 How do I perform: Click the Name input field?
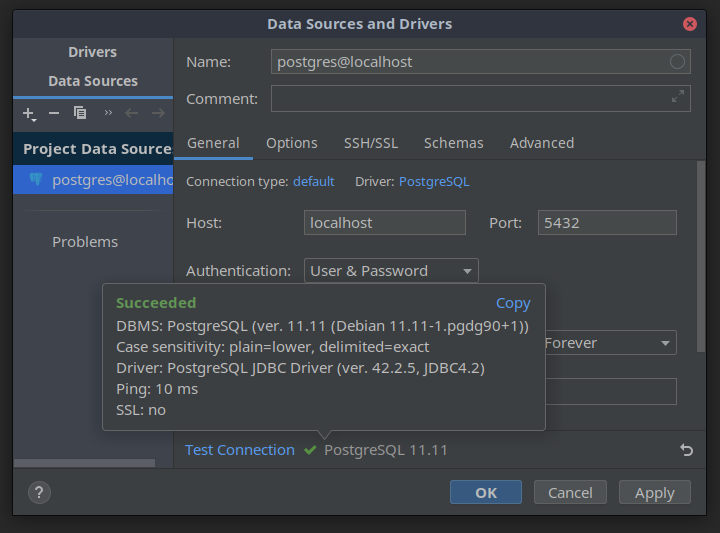(480, 62)
